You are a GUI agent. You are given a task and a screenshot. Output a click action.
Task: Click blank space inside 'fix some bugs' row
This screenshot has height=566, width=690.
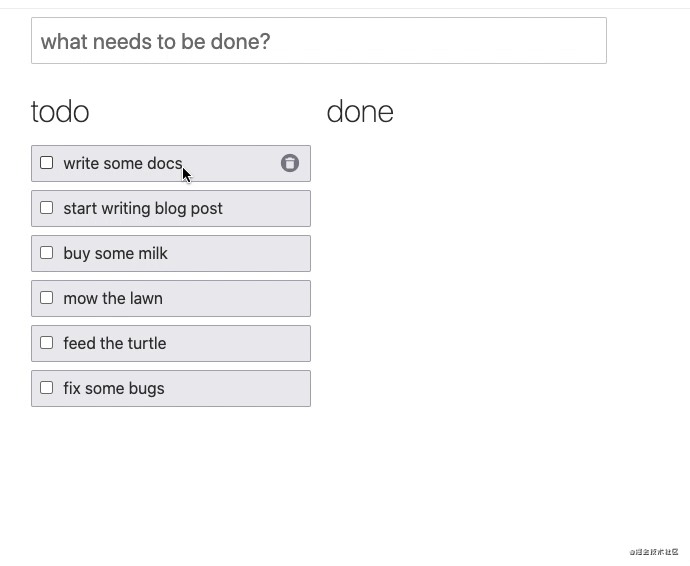pyautogui.click(x=240, y=388)
